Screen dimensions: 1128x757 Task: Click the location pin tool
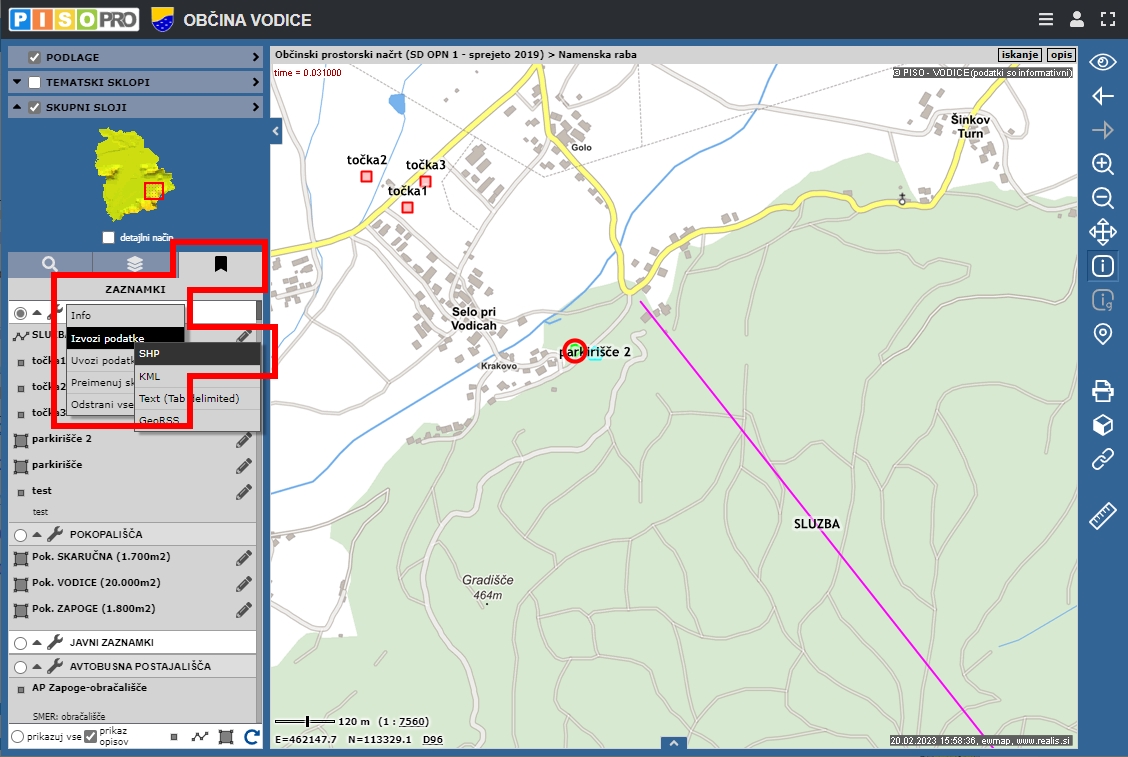1102,334
